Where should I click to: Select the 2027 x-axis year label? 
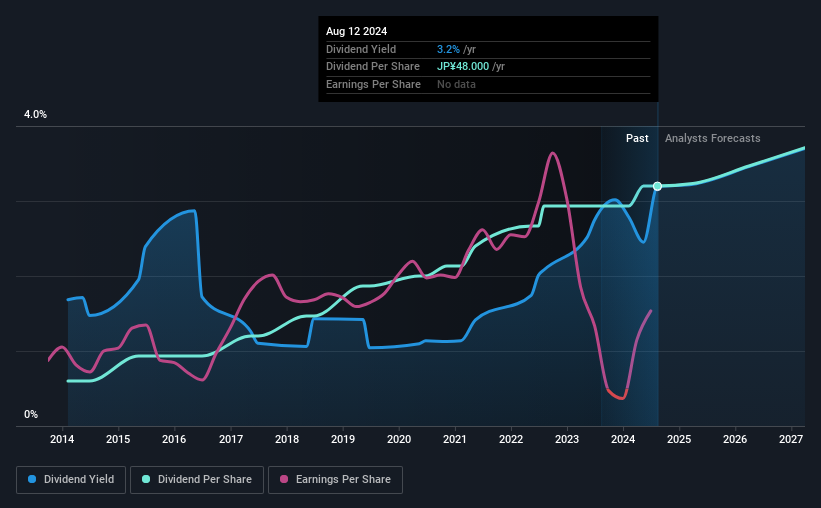coord(791,439)
